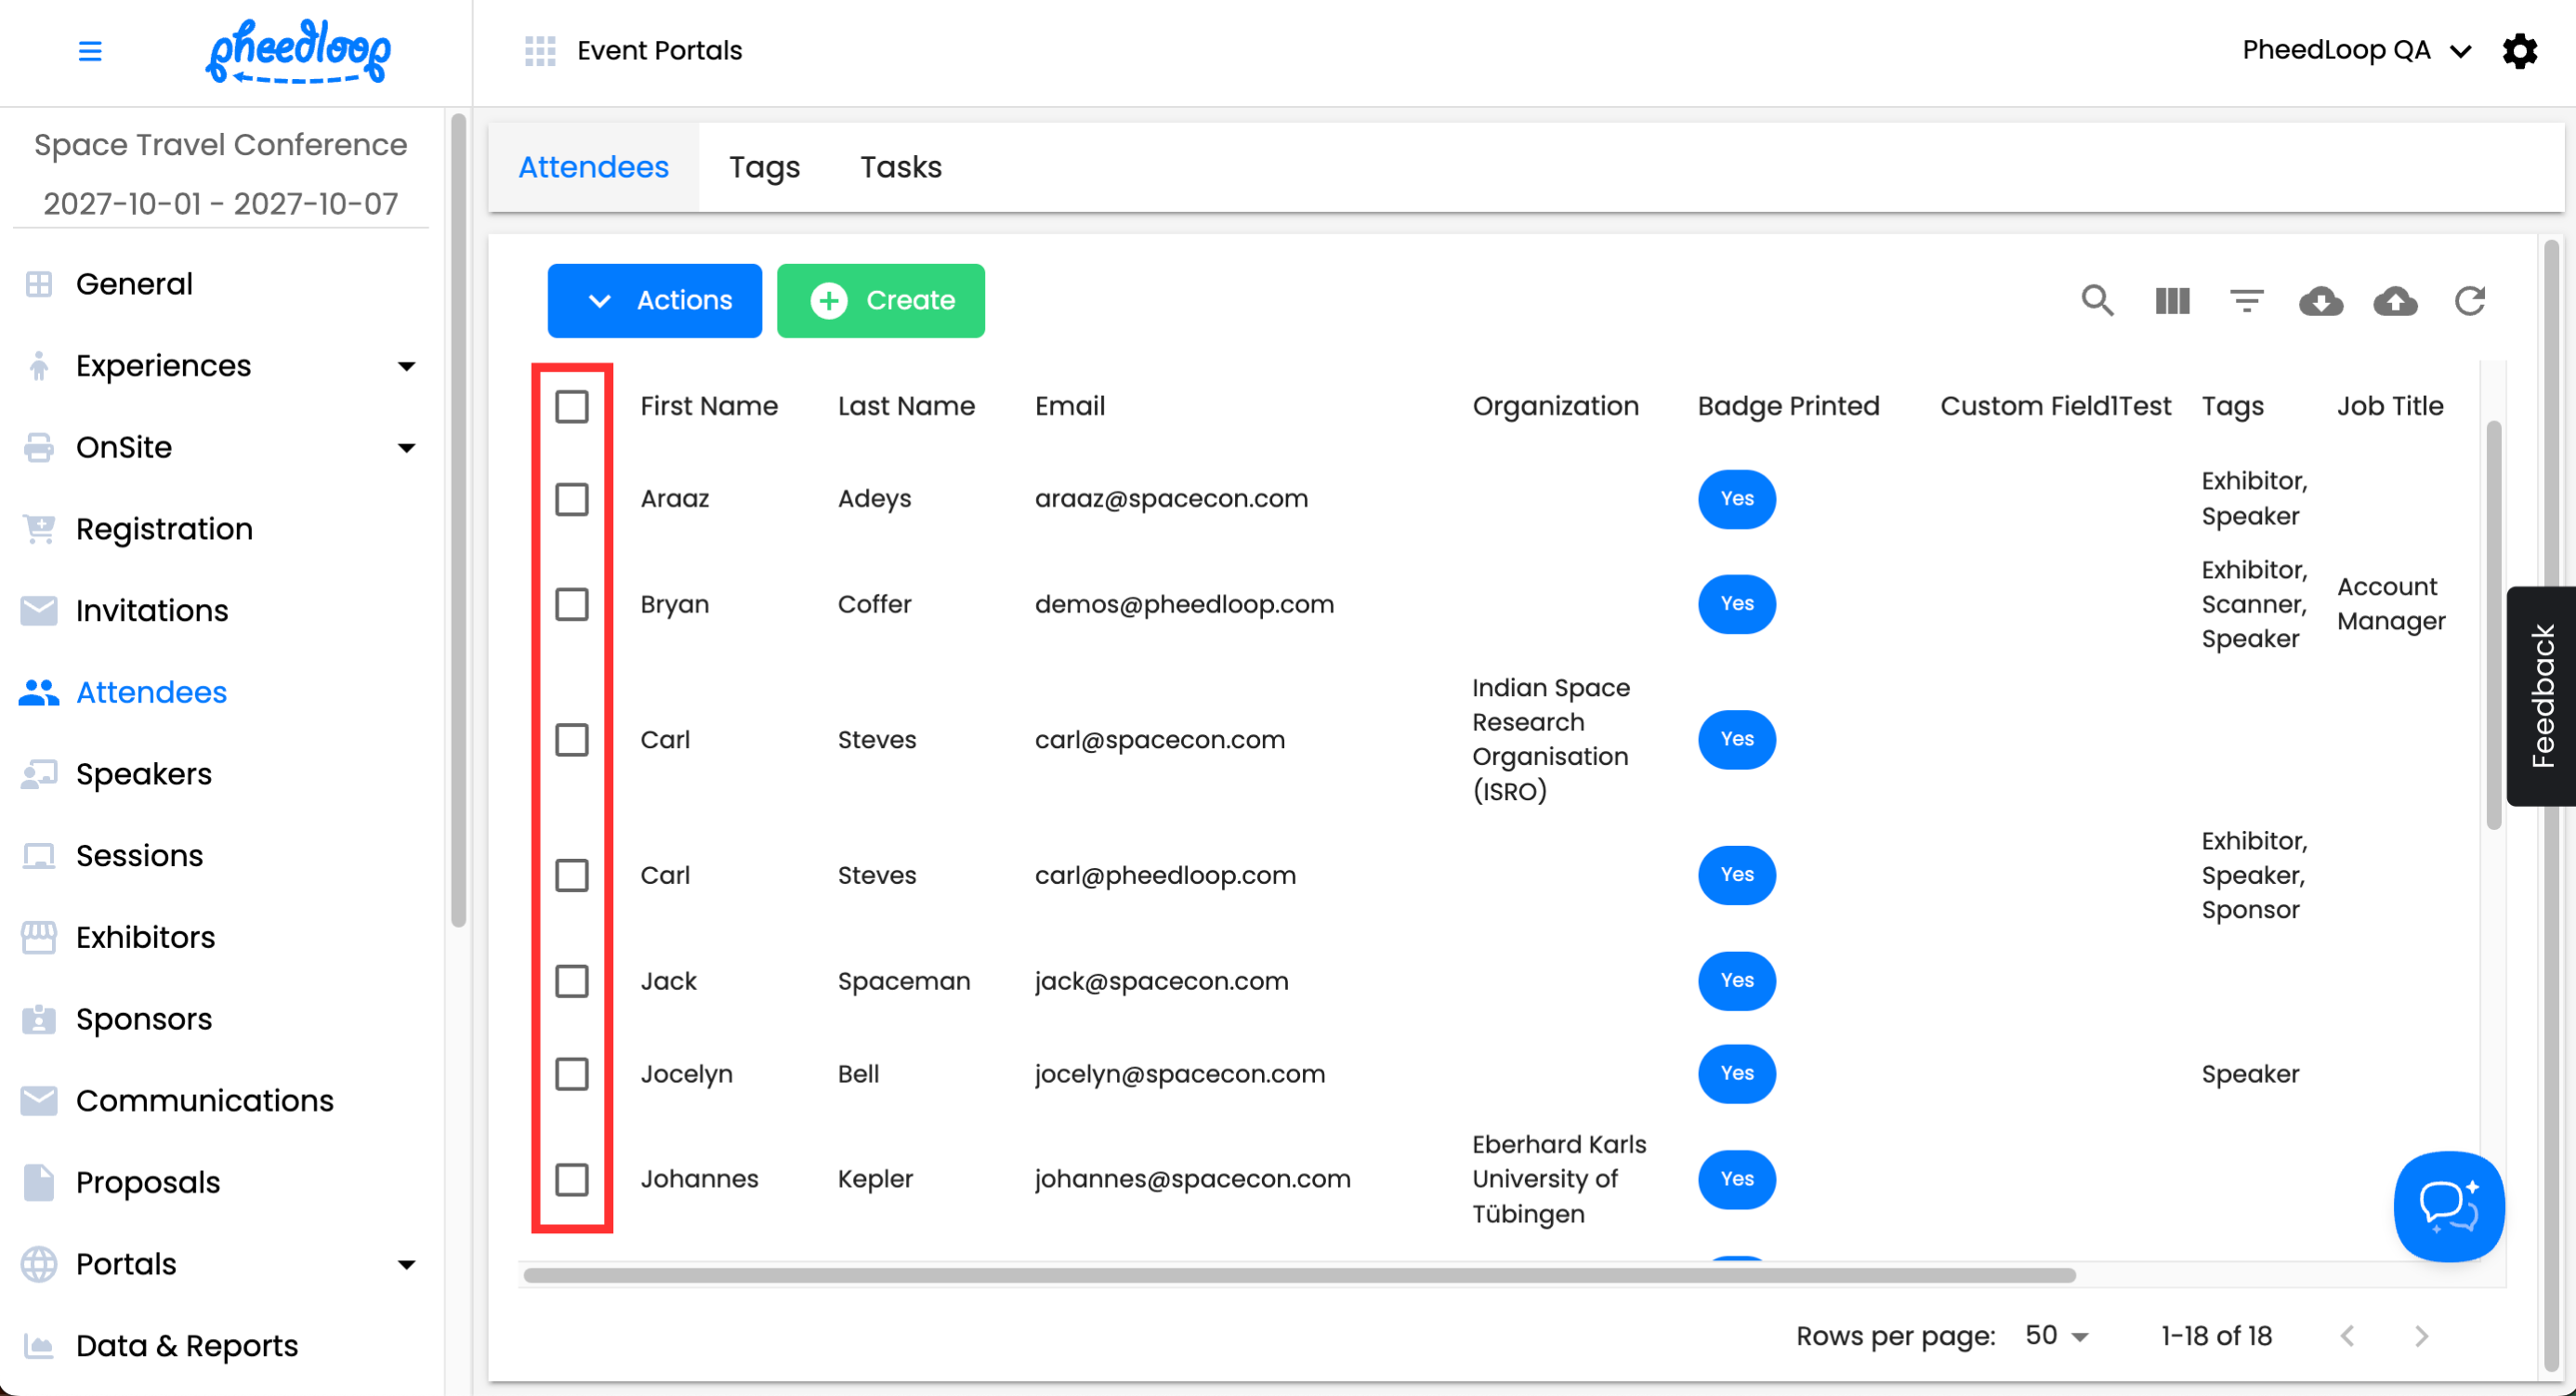Select the checkbox for Araaz Adeys
2576x1396 pixels.
(x=571, y=498)
